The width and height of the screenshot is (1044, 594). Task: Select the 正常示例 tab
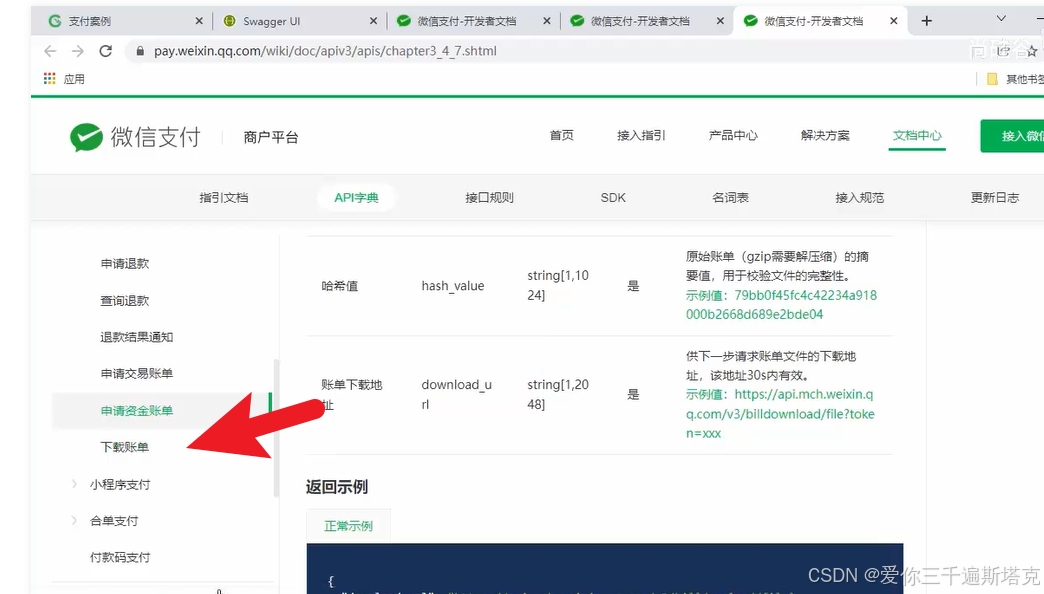[x=348, y=526]
